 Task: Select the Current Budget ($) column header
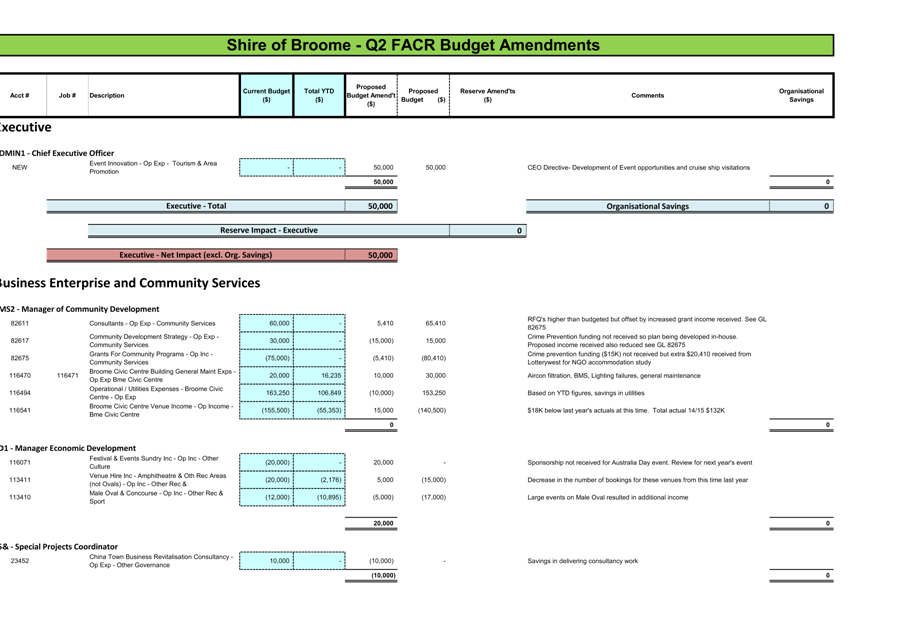point(266,95)
